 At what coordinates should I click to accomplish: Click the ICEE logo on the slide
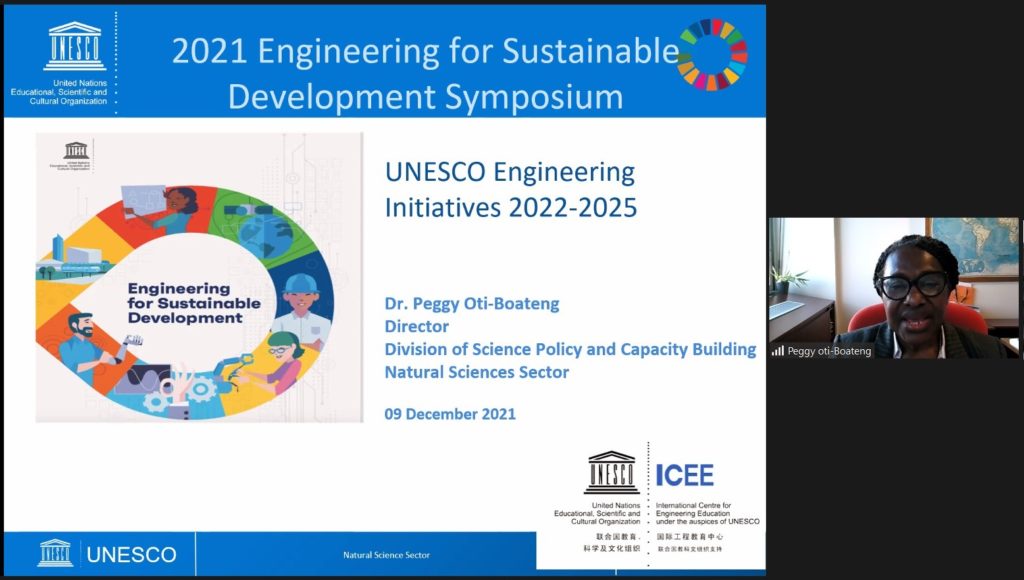click(685, 475)
